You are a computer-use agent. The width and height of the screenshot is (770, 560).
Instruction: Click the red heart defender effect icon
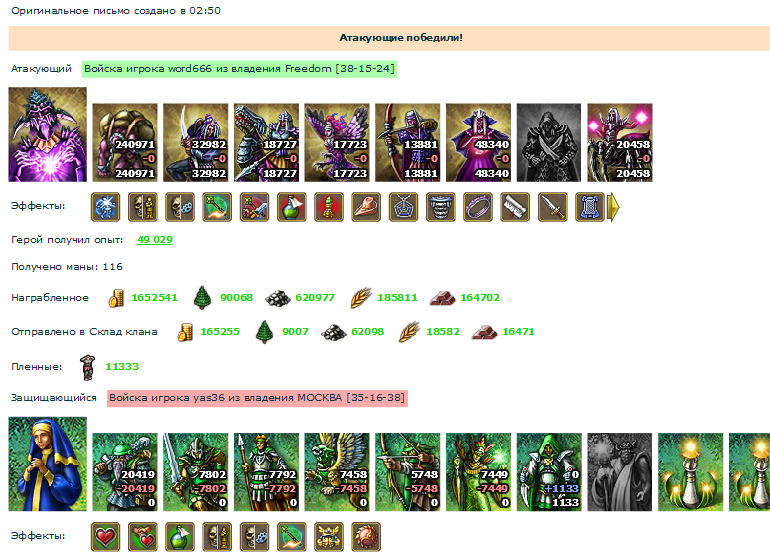coord(105,536)
